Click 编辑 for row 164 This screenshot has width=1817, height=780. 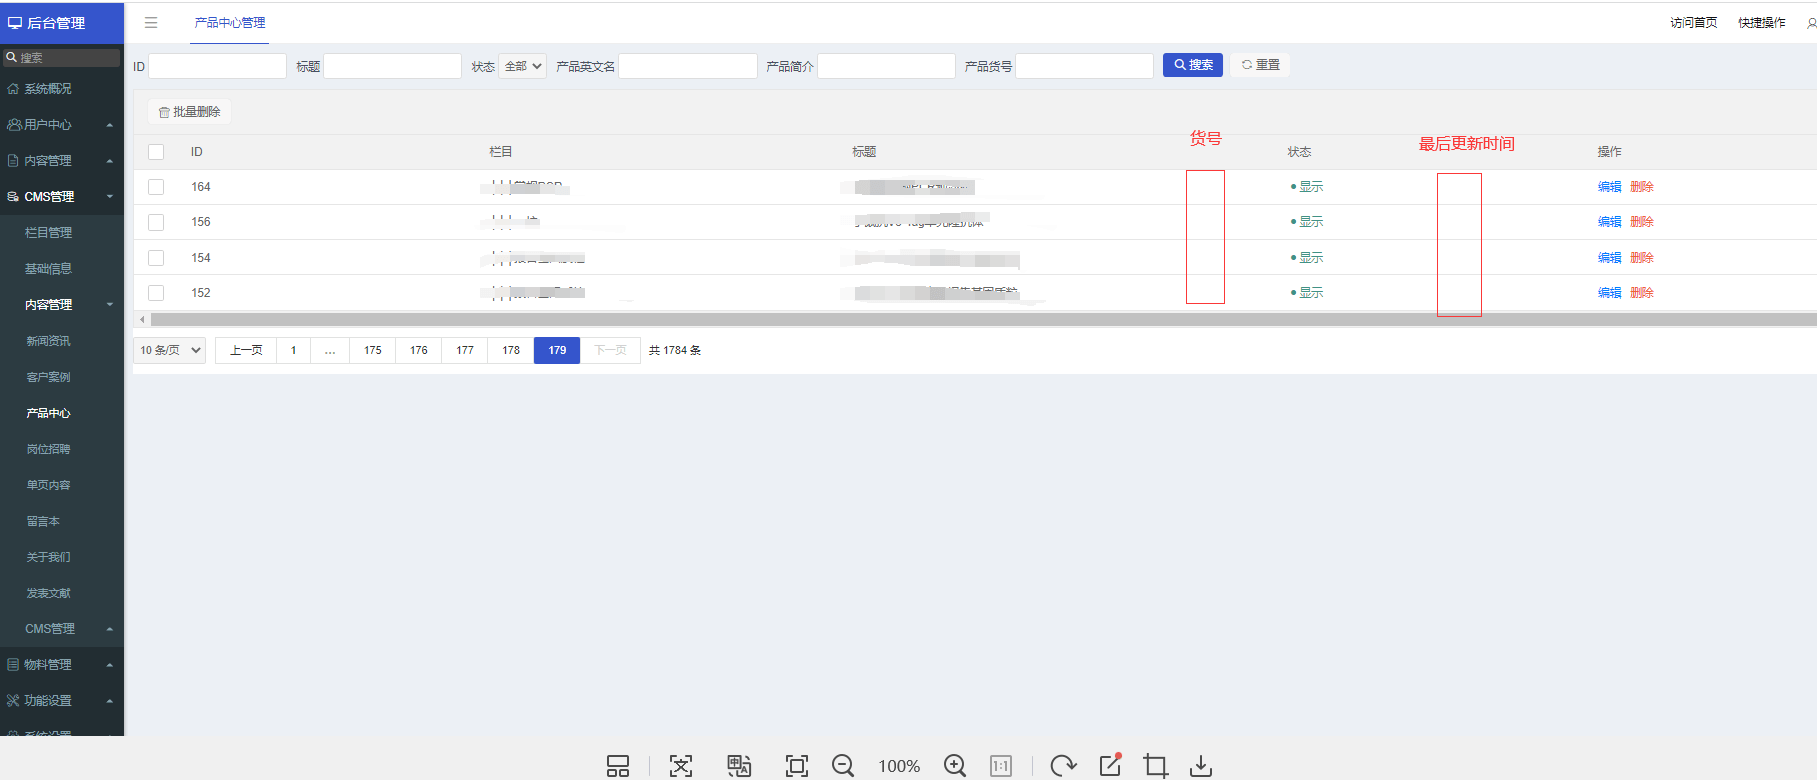[1609, 187]
